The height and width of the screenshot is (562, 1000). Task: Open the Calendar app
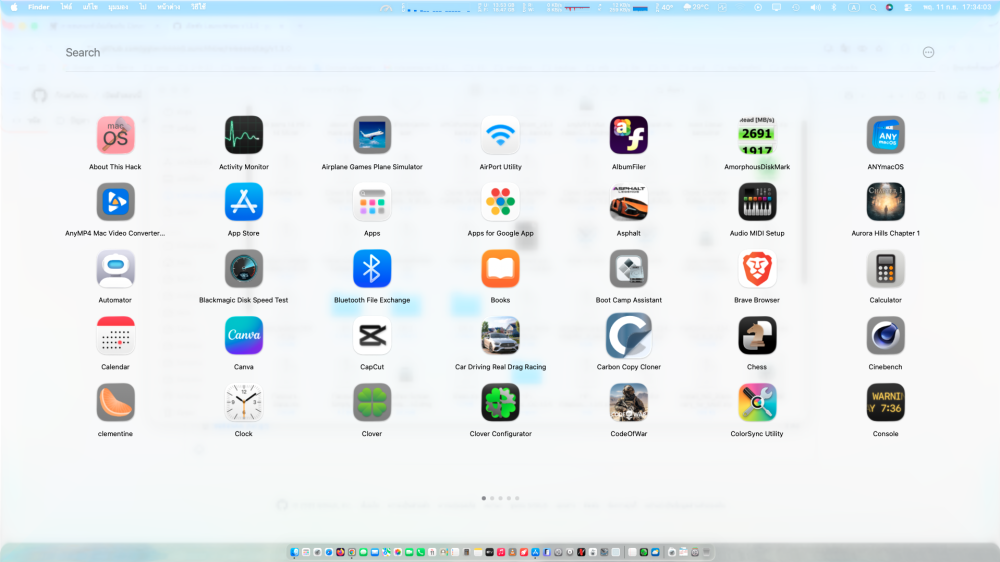coord(115,336)
